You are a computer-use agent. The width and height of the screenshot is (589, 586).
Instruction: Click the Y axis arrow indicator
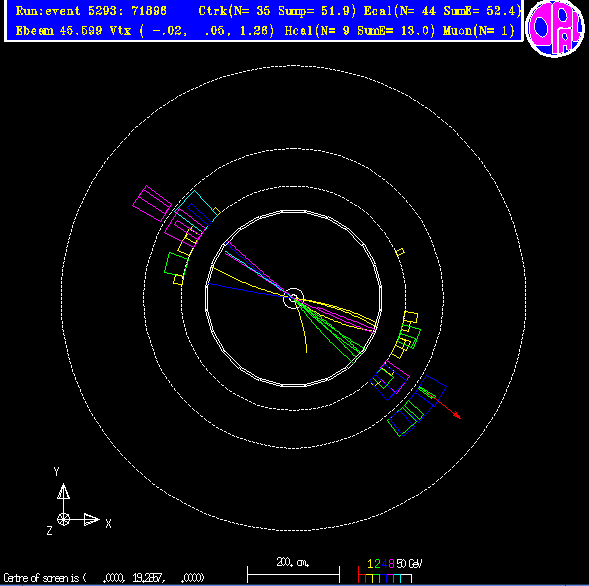pos(63,491)
